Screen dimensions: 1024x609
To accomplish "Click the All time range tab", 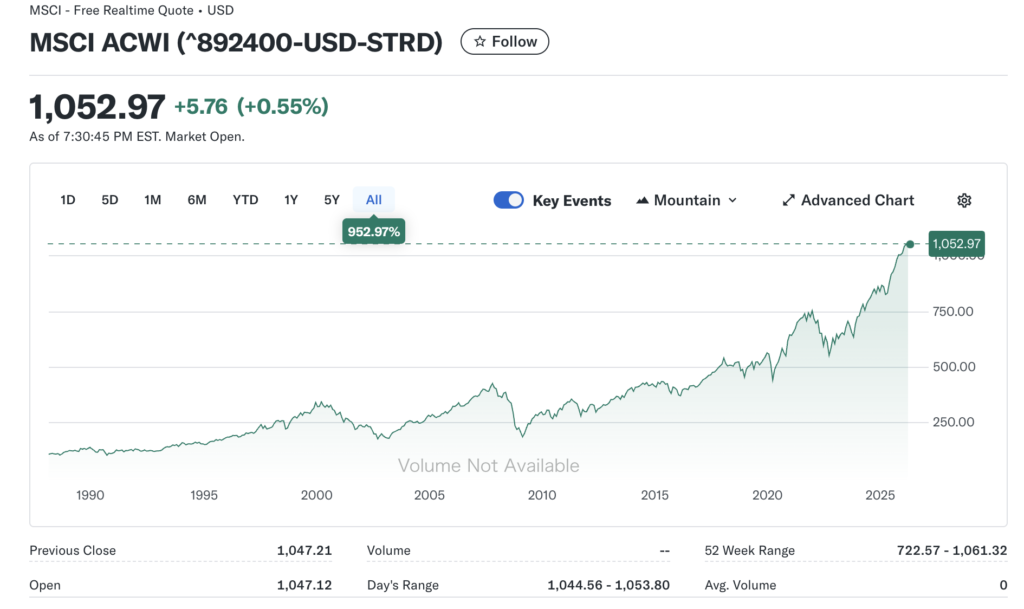I will coord(374,200).
